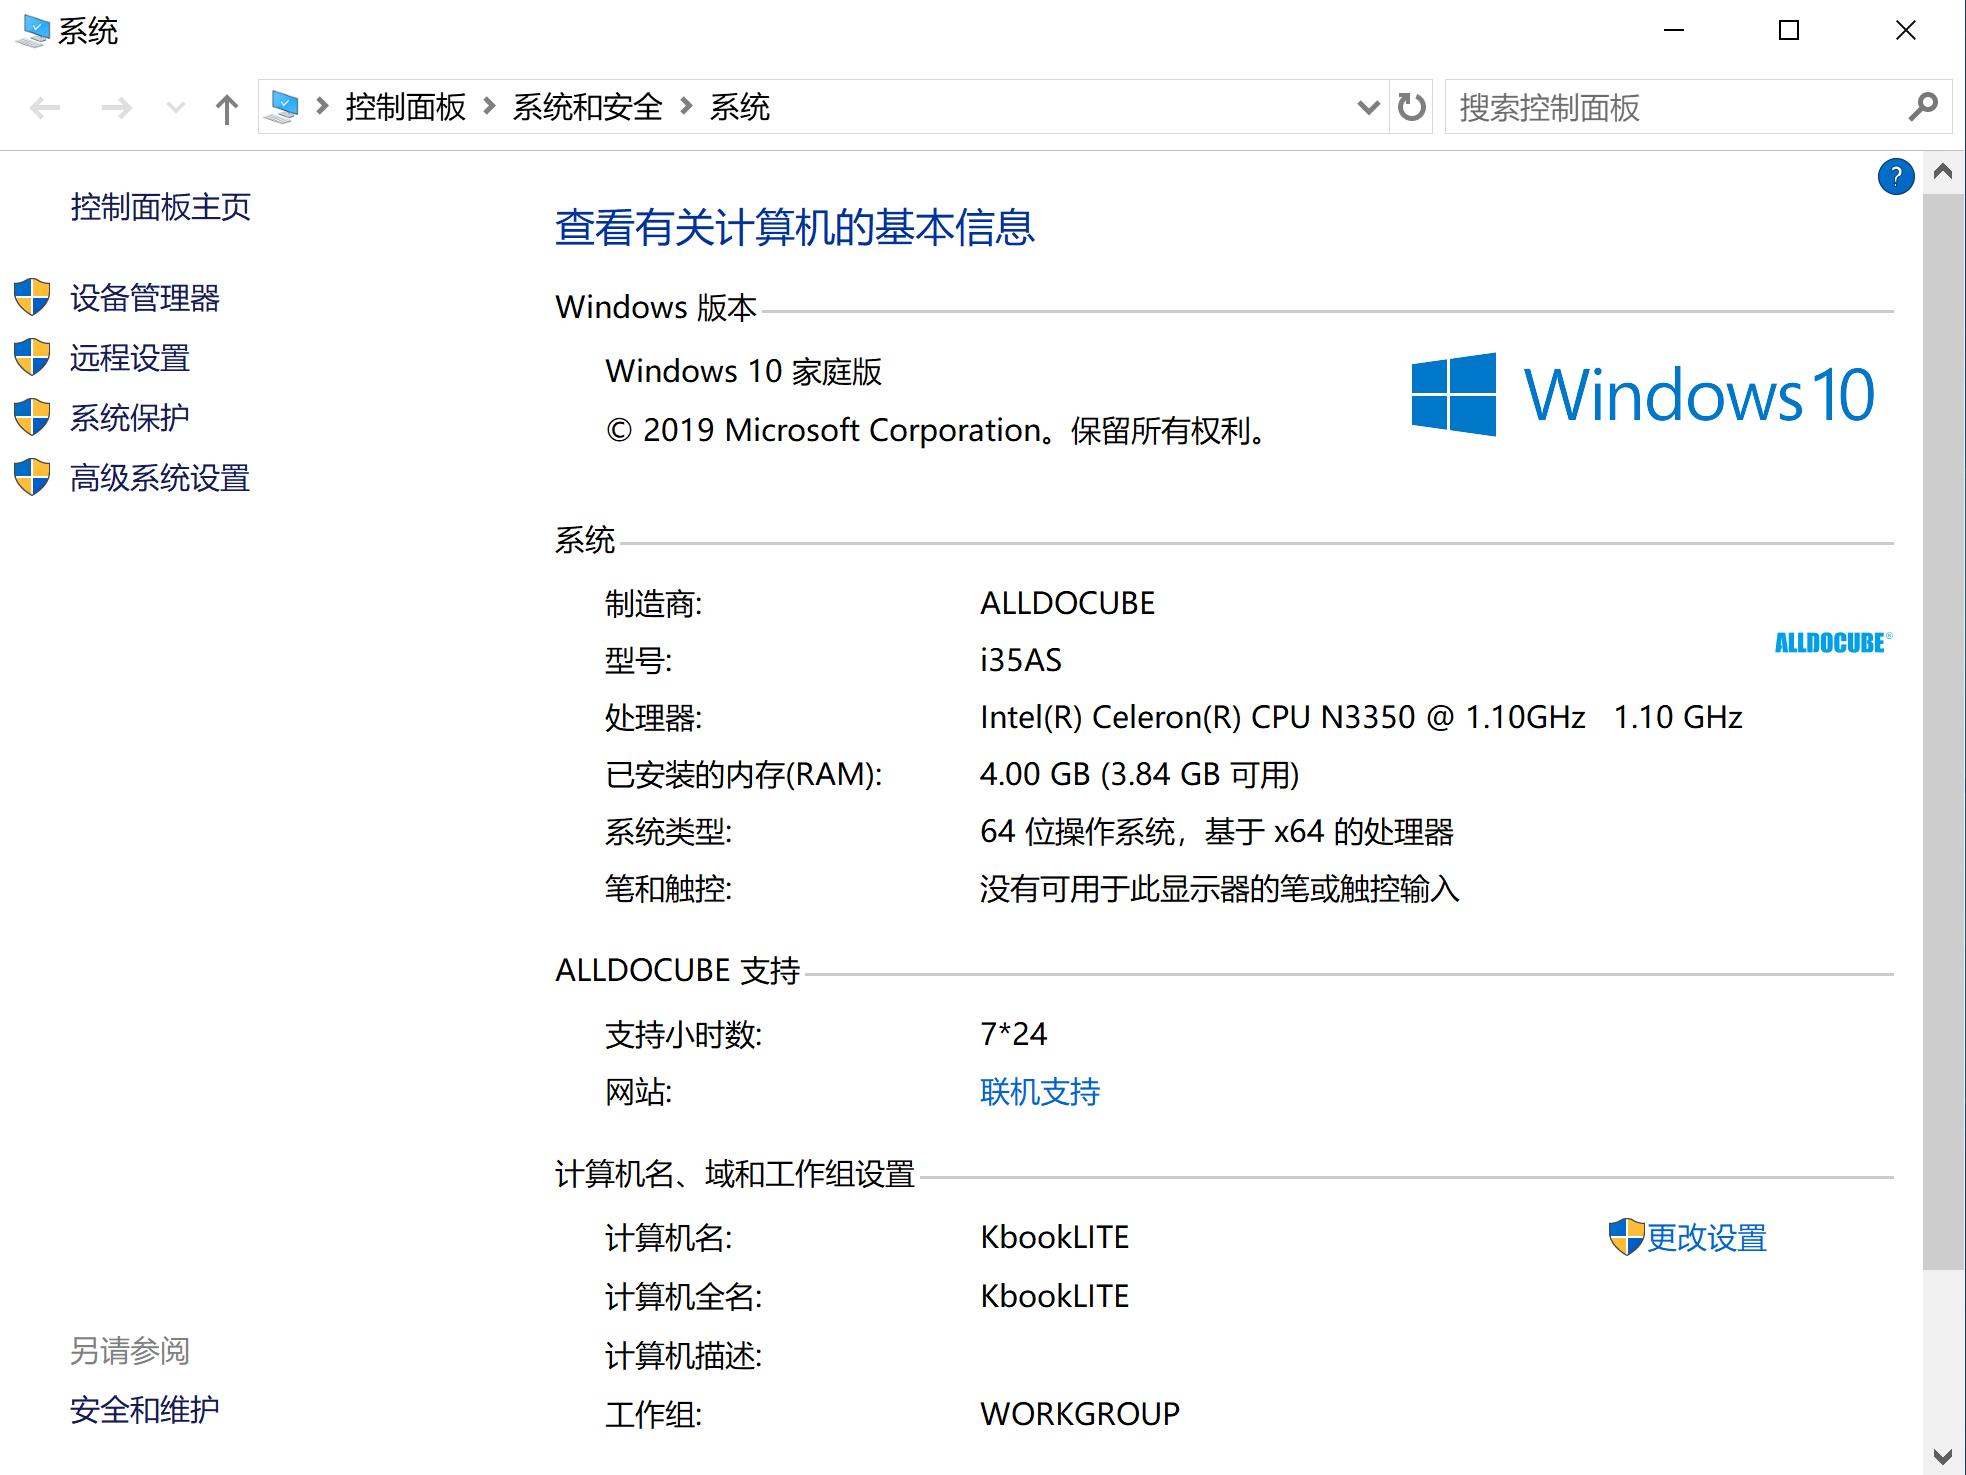Expand the chevron after 系统和安全 breadcrumb
The image size is (1966, 1475).
[x=686, y=106]
